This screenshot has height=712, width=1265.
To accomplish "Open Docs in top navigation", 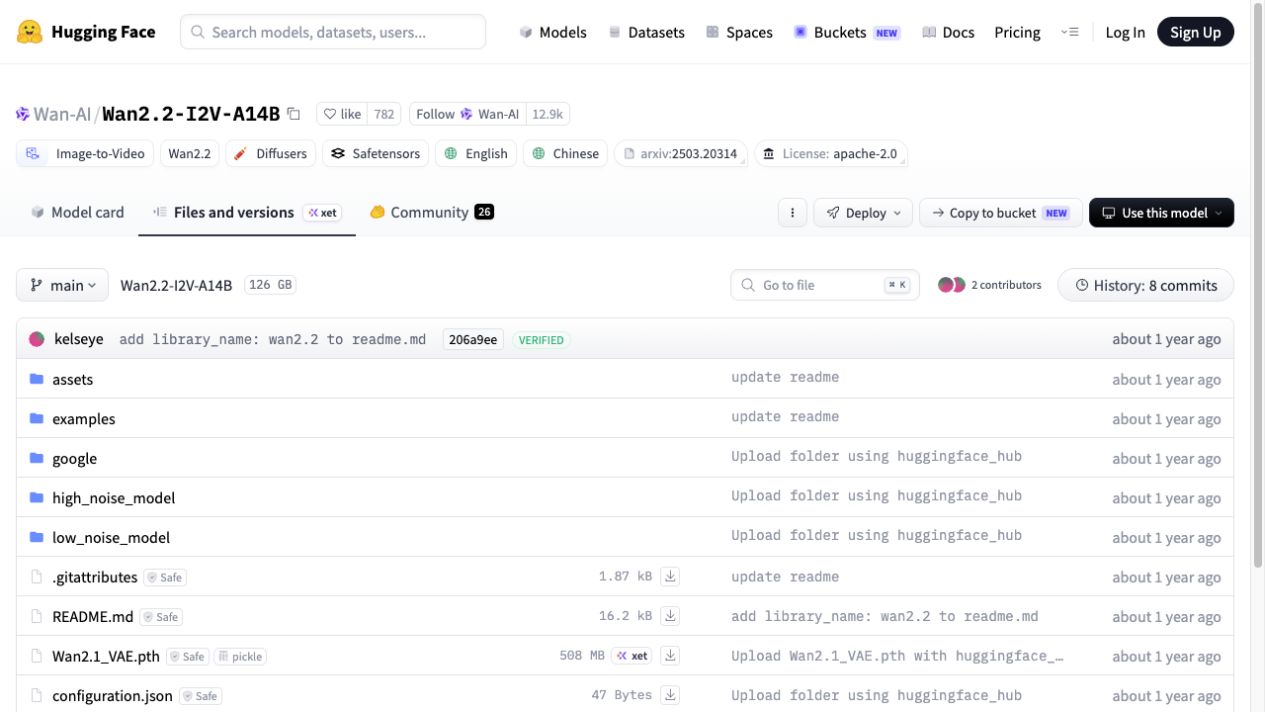I will (x=948, y=32).
